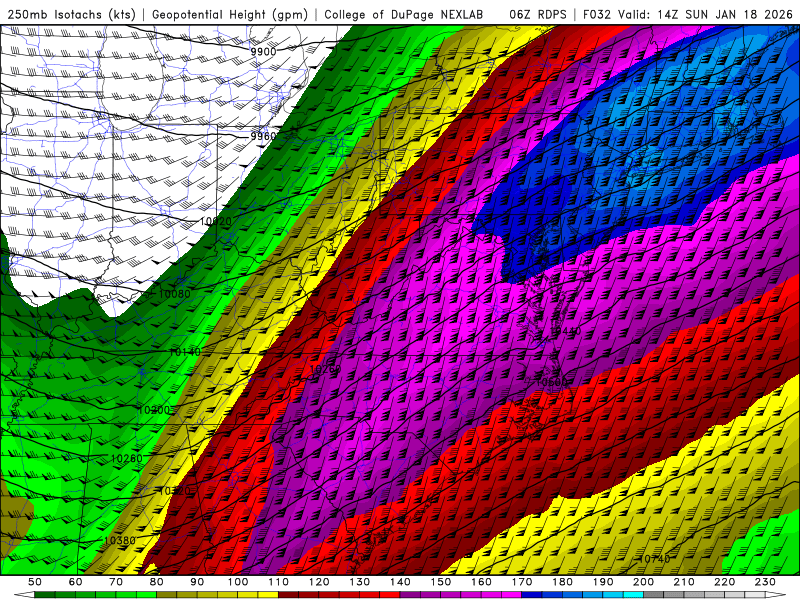Pick the dark blue swatch under the 170 label
Viewport: 800px width, 600px height.
coord(532,595)
